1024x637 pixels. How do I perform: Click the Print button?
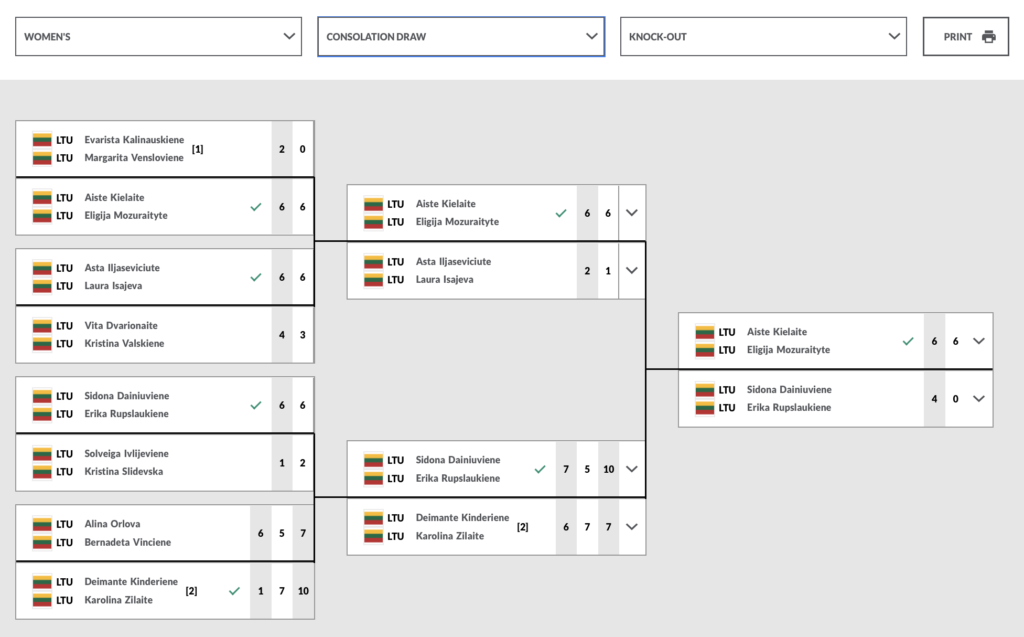965,37
